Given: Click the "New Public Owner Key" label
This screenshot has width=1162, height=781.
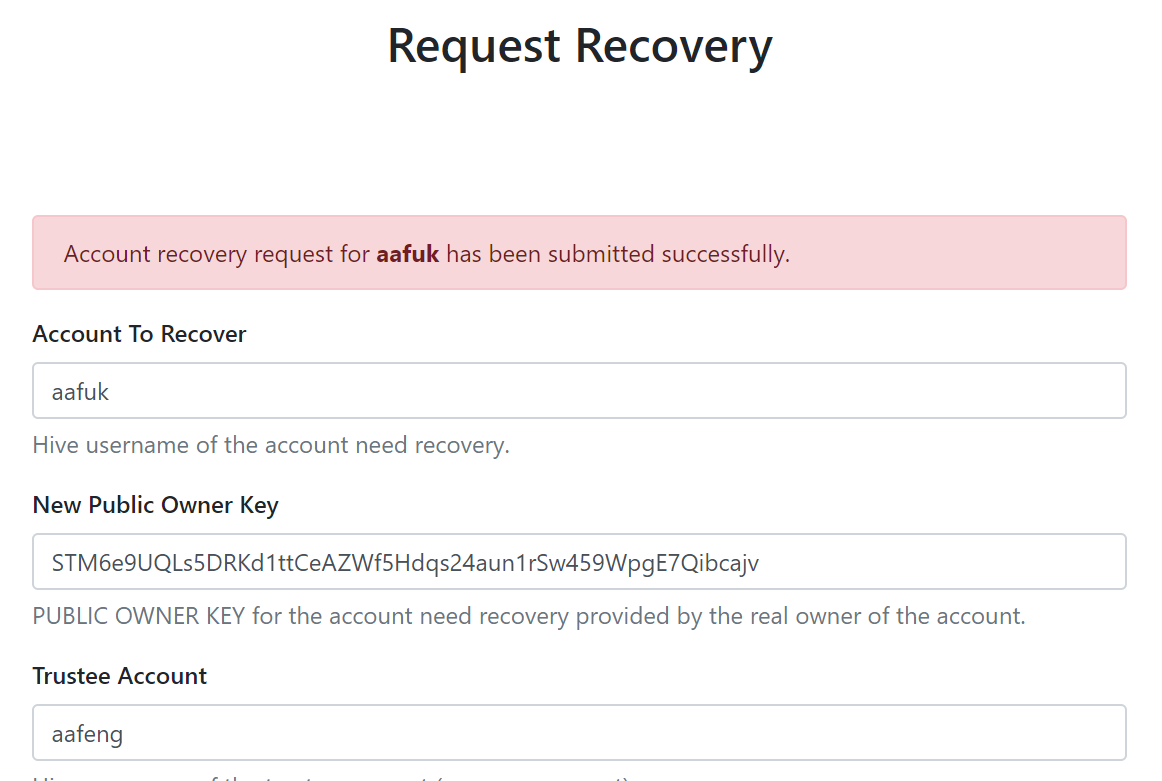Looking at the screenshot, I should click(156, 505).
